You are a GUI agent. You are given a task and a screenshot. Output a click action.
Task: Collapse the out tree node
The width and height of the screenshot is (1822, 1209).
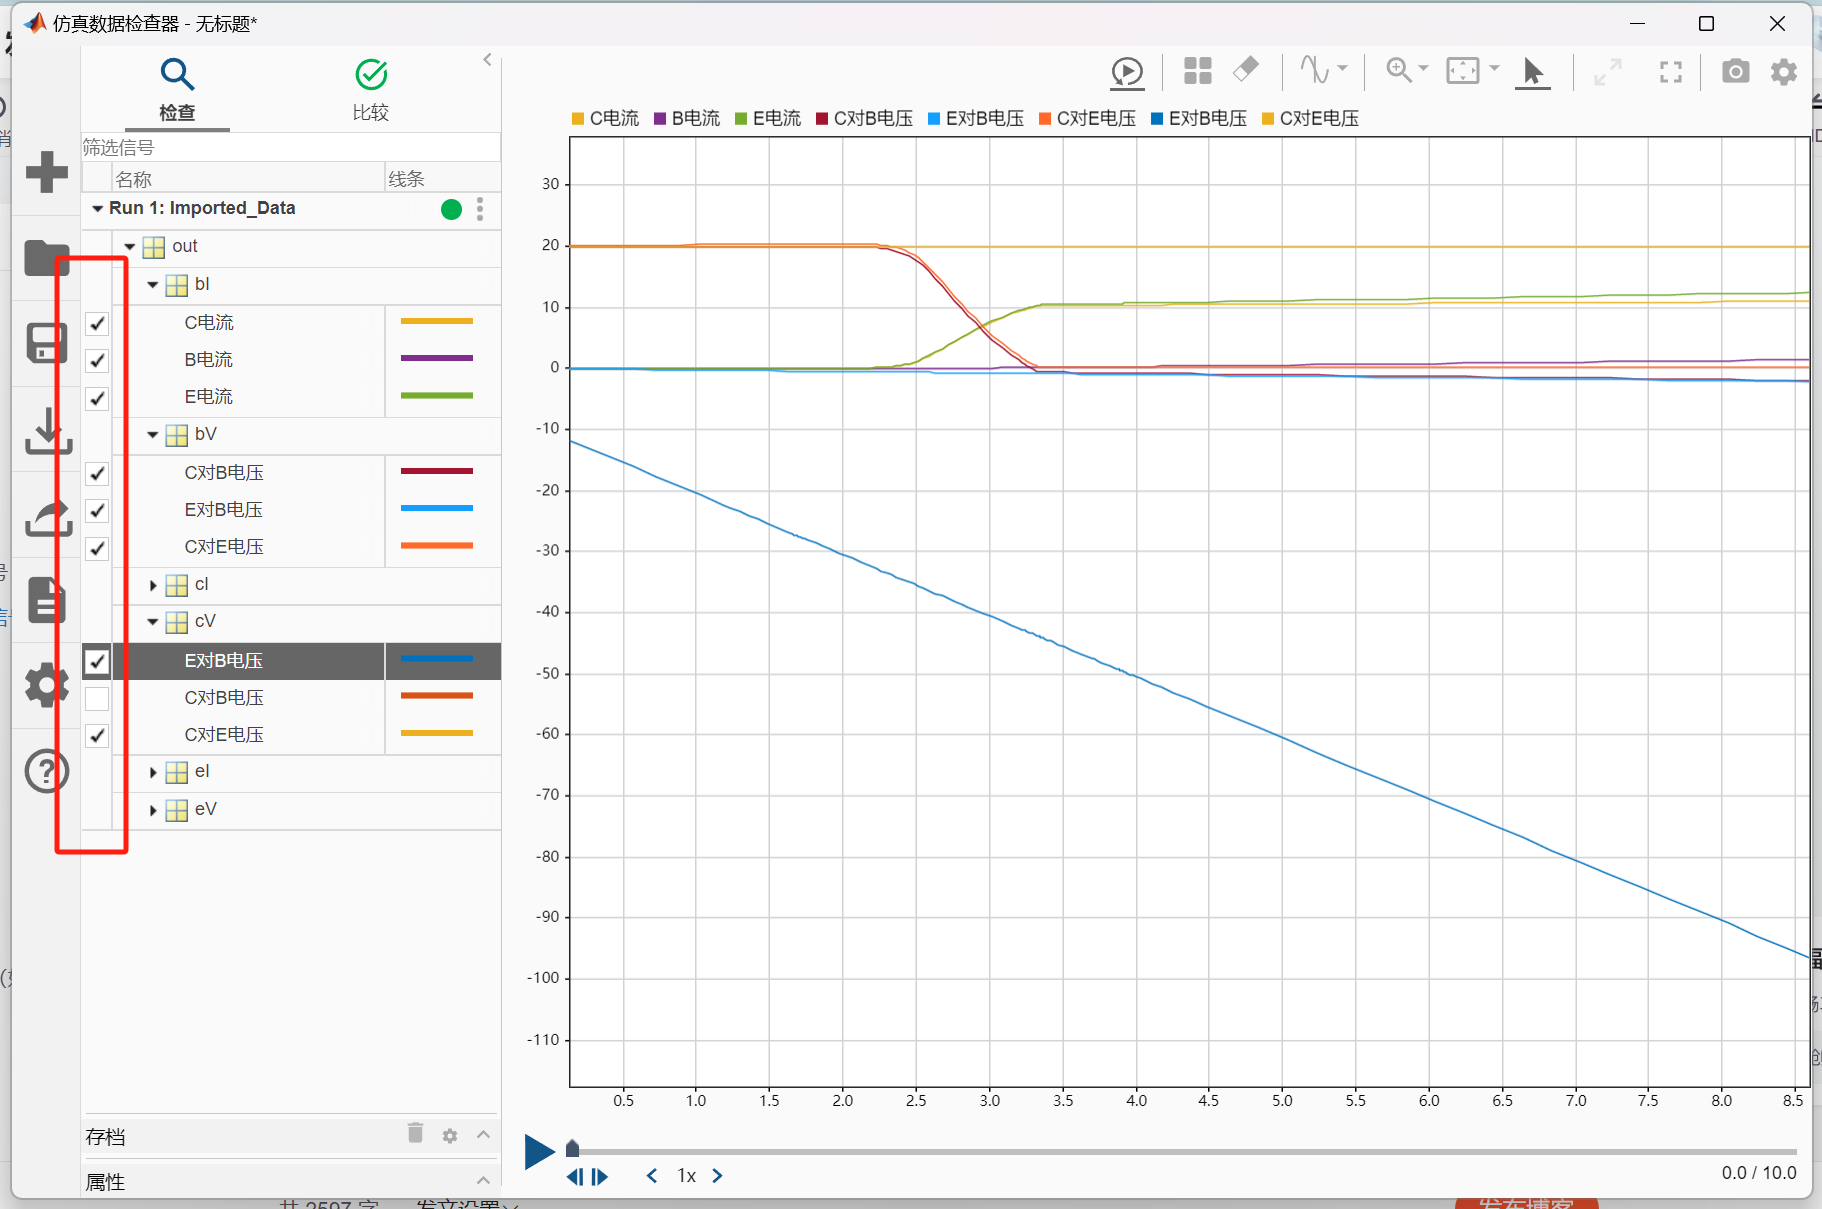pos(130,246)
